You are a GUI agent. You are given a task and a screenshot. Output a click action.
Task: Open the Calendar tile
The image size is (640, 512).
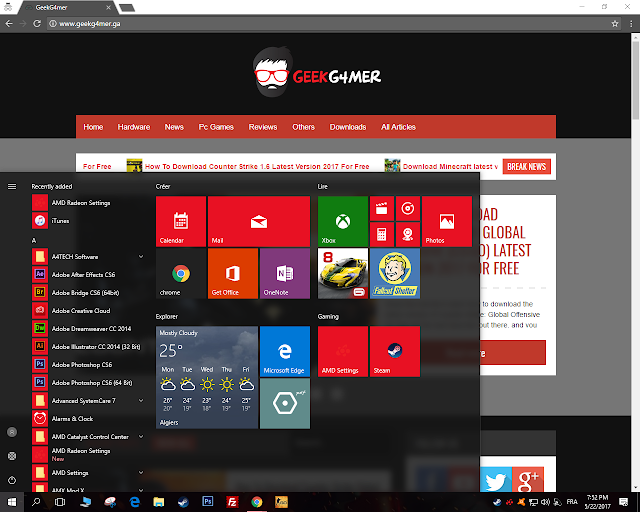pos(181,221)
